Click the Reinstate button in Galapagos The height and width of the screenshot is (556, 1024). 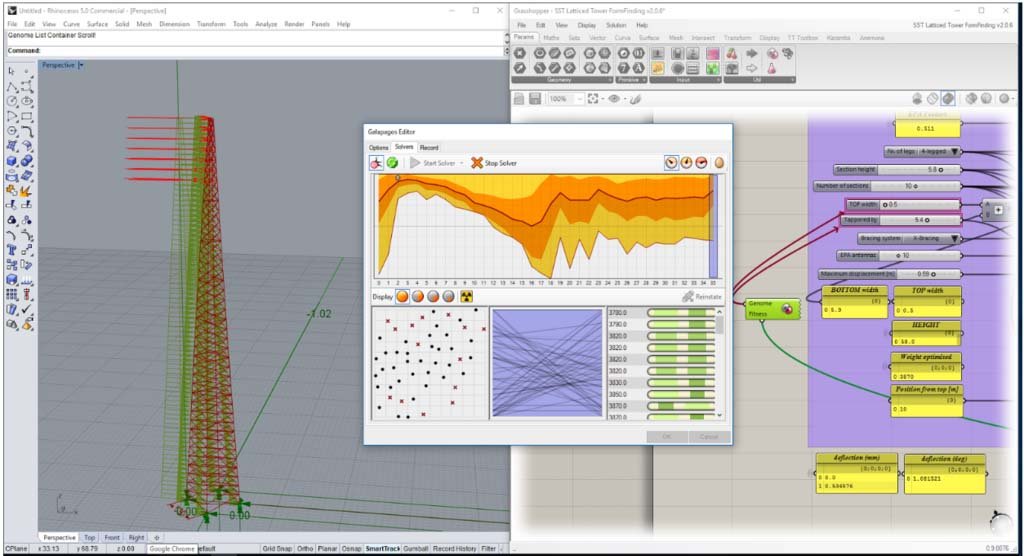702,297
